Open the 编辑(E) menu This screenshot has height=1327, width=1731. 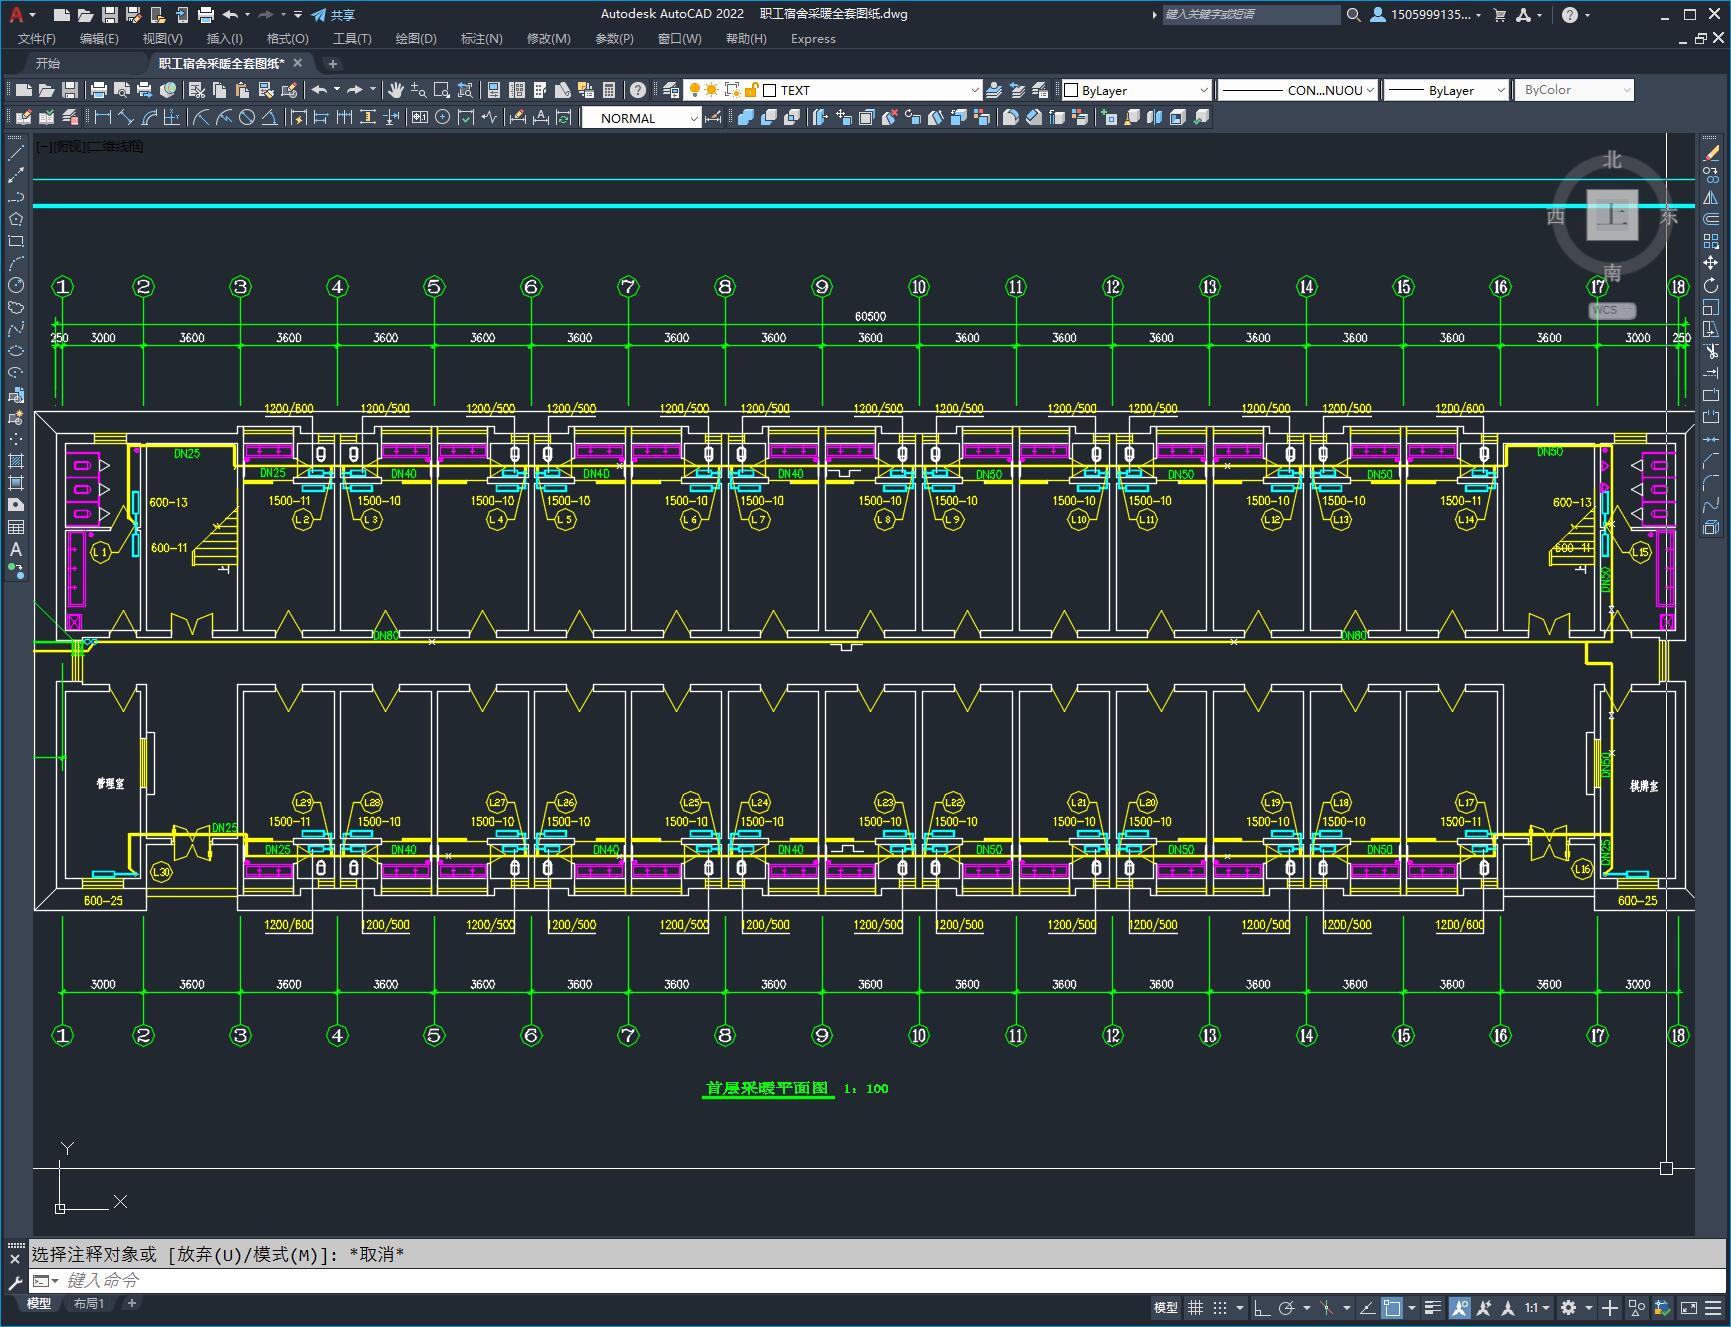tap(99, 39)
